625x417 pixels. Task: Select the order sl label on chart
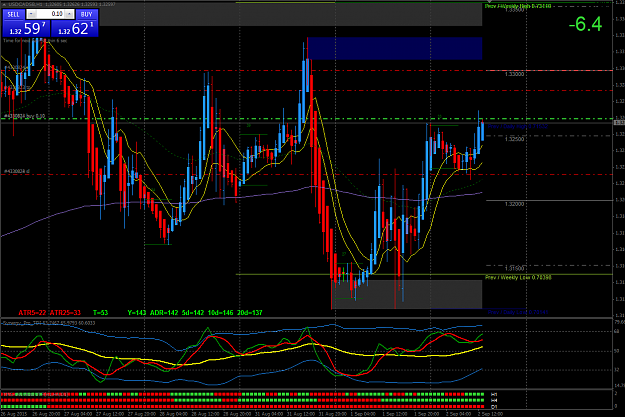[x=17, y=171]
